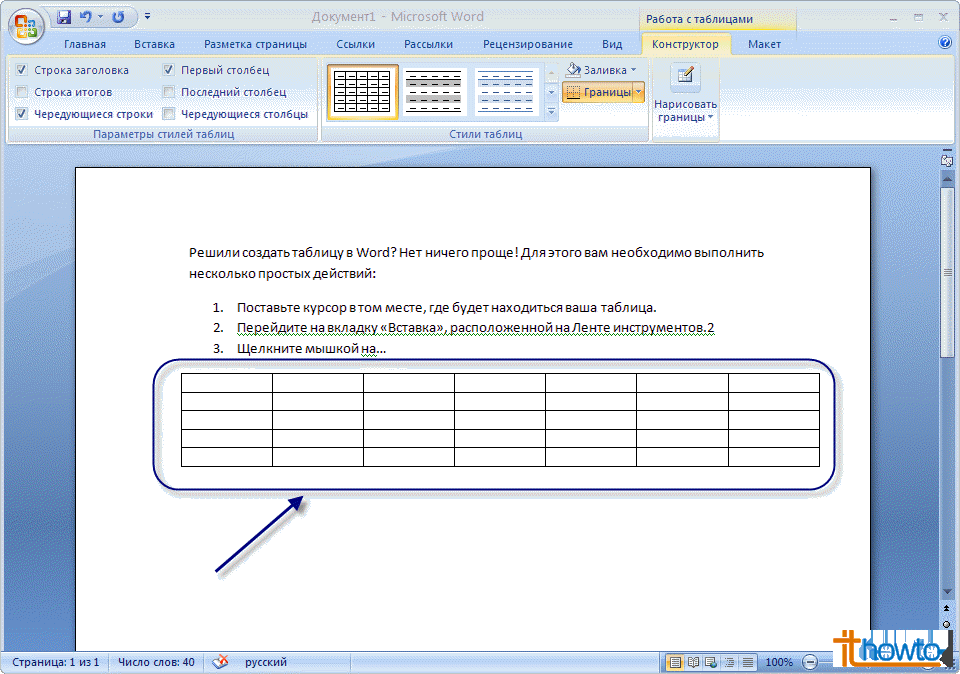Viewport: 960px width, 674px height.
Task: Open the Вид tab
Action: (x=612, y=44)
